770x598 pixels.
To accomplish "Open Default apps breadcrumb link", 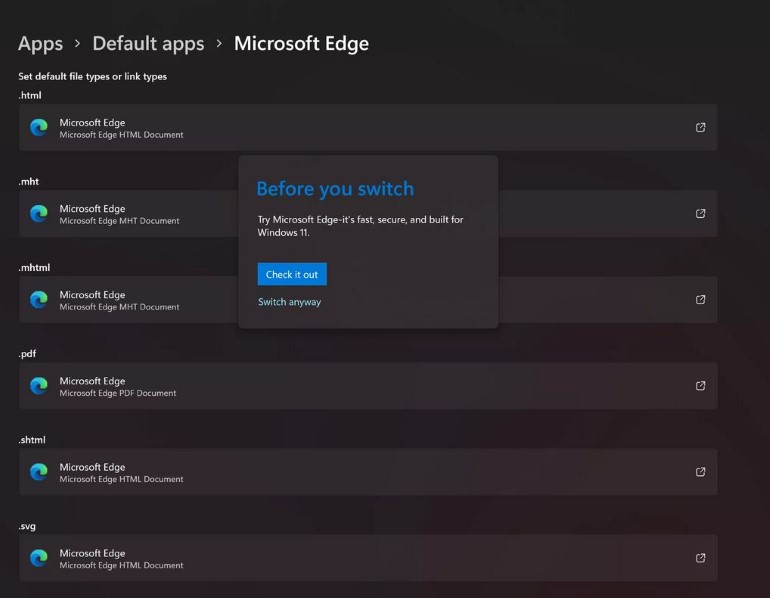I will [148, 44].
